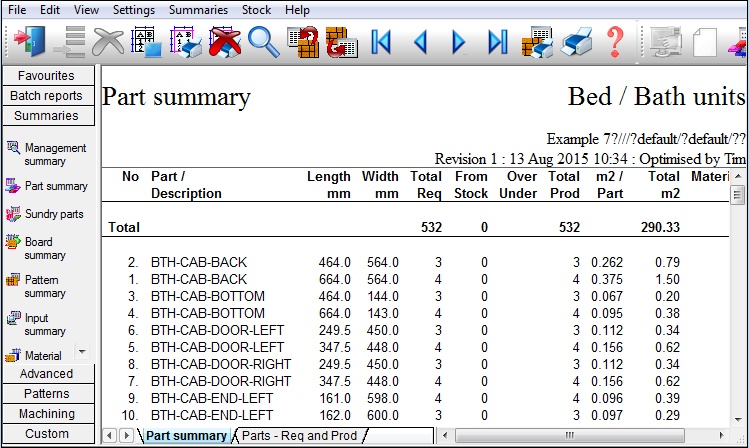Go to previous record arrow
Screen dimensions: 749x448
(x=420, y=42)
